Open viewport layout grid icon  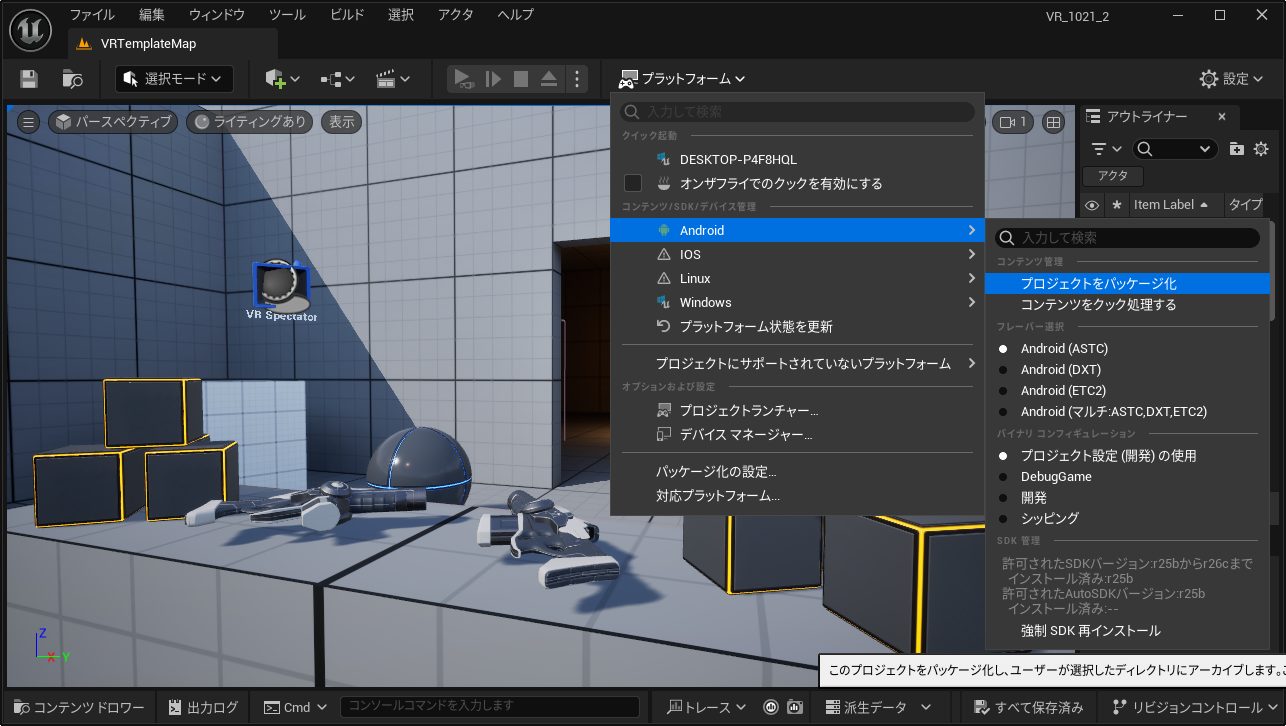point(1054,121)
